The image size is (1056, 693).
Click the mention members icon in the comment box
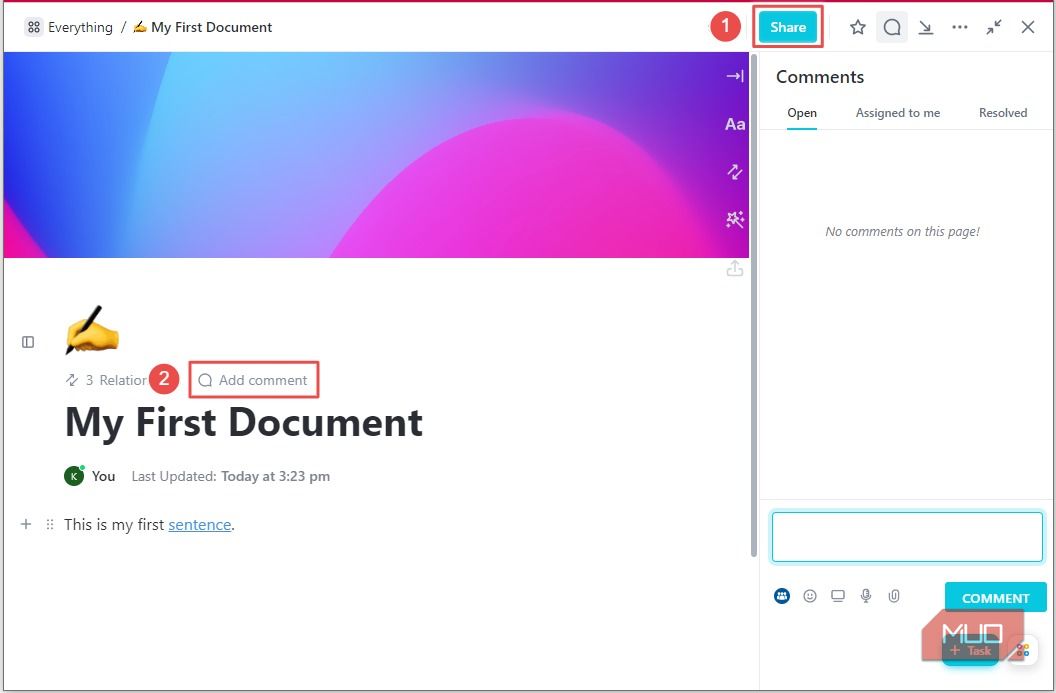(x=781, y=595)
